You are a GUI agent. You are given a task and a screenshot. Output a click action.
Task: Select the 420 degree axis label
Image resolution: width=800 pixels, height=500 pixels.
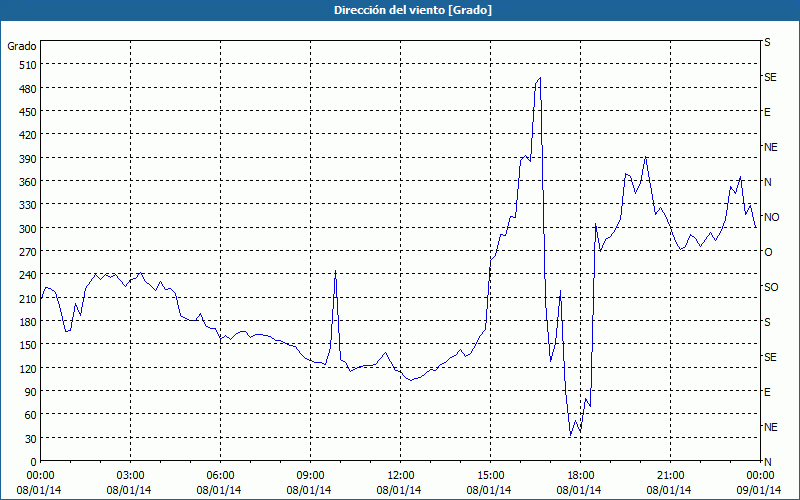[27, 135]
